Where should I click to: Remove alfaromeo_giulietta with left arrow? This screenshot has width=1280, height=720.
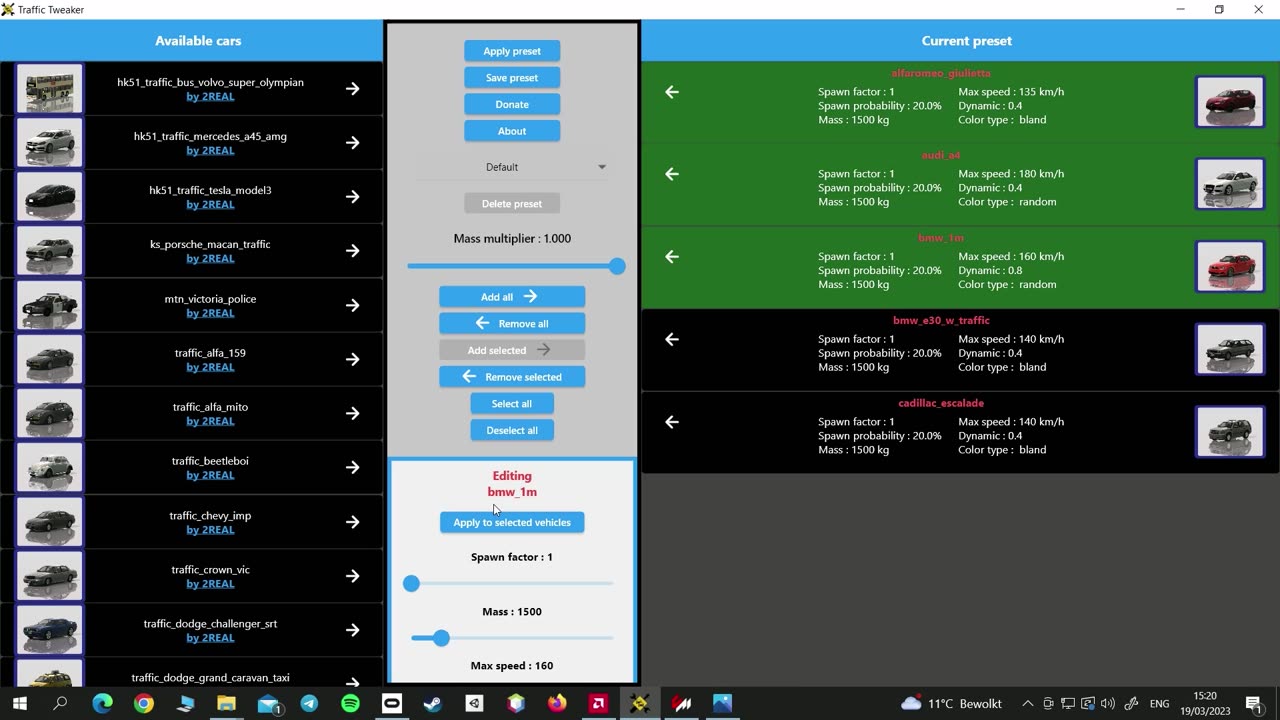coord(672,92)
